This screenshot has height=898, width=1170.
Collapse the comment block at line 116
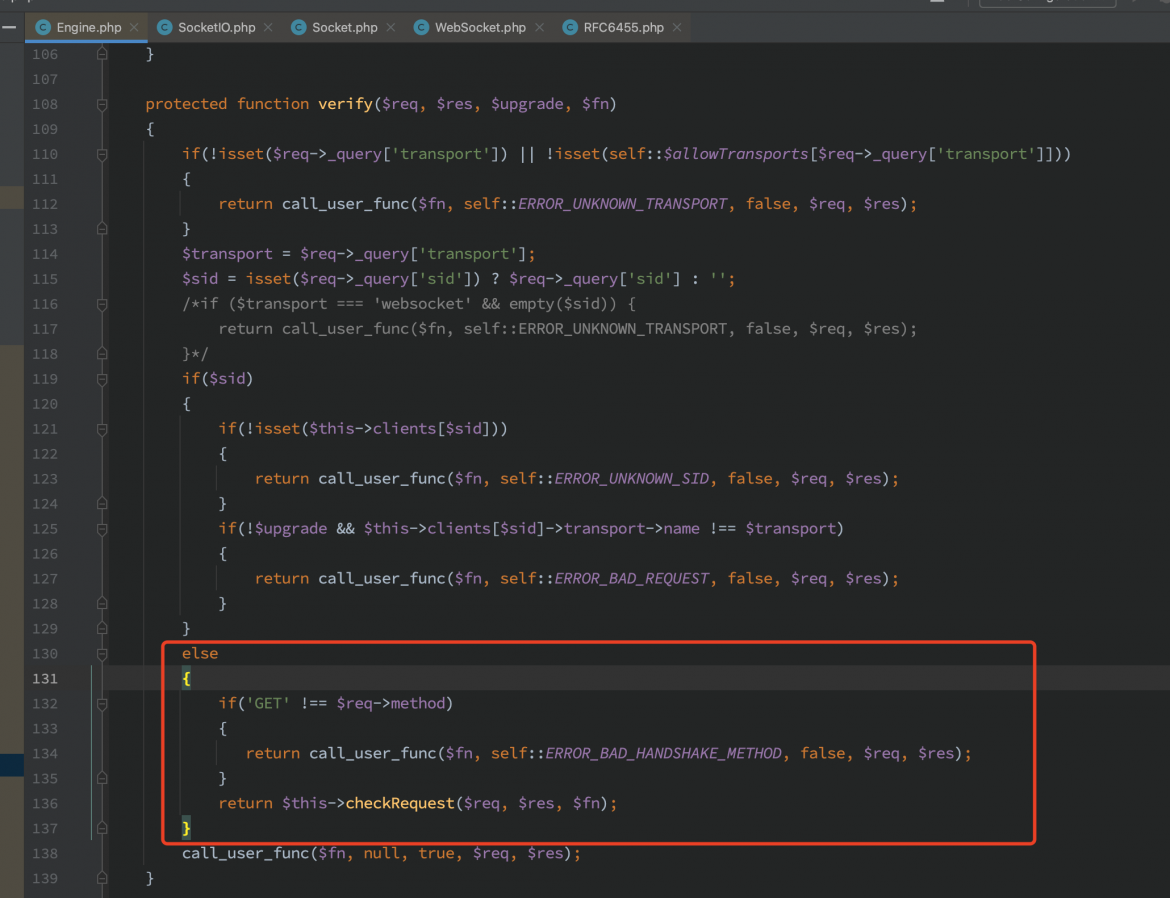102,305
